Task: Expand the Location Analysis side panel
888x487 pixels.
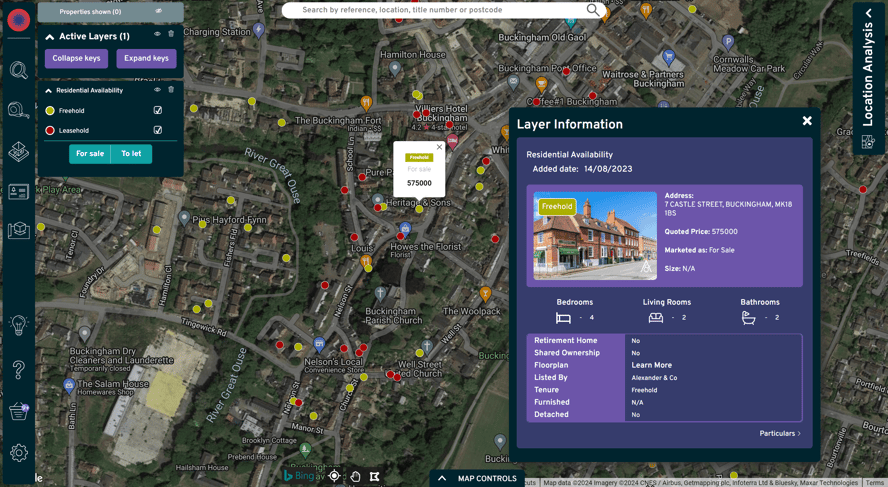Action: 868,12
